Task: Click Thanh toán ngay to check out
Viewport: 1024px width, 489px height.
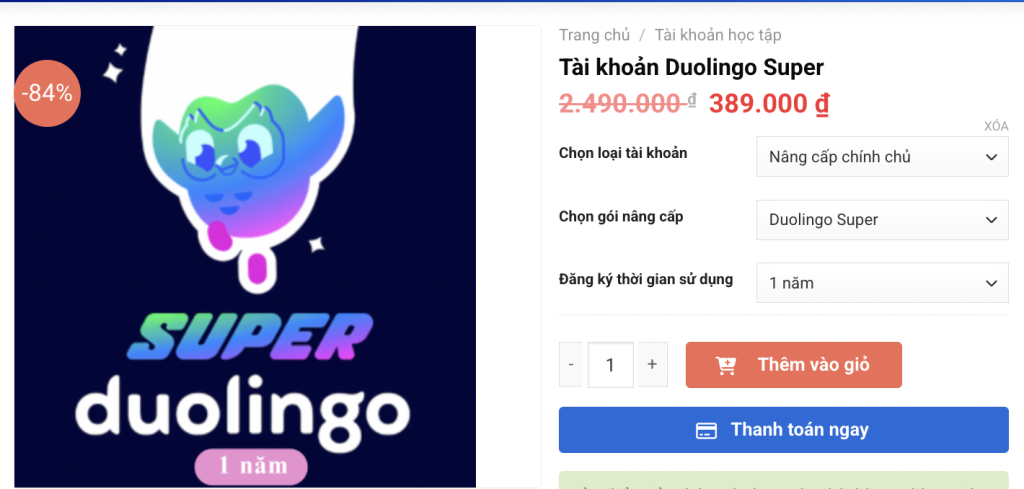Action: [784, 430]
